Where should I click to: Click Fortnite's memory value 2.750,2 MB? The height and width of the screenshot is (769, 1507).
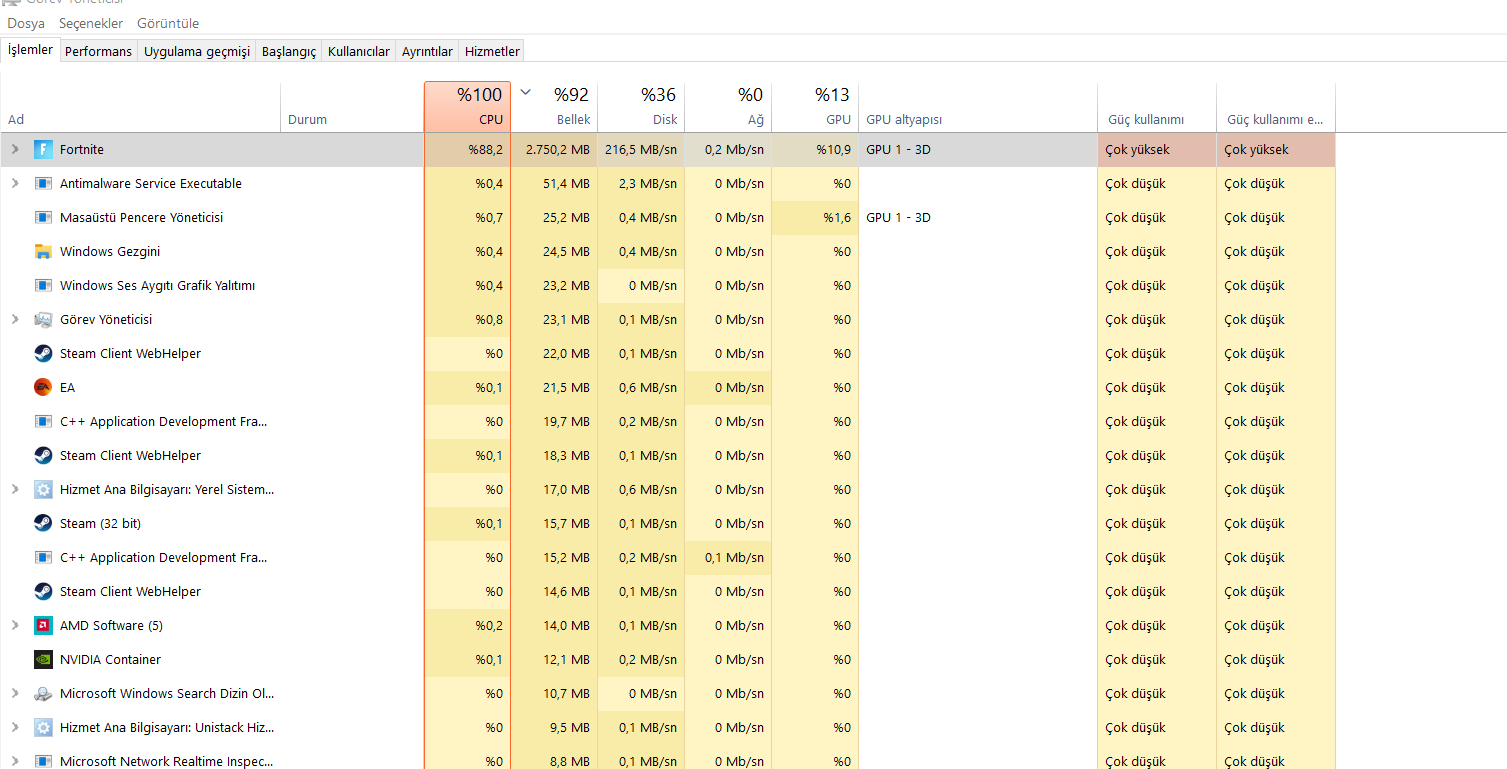558,150
